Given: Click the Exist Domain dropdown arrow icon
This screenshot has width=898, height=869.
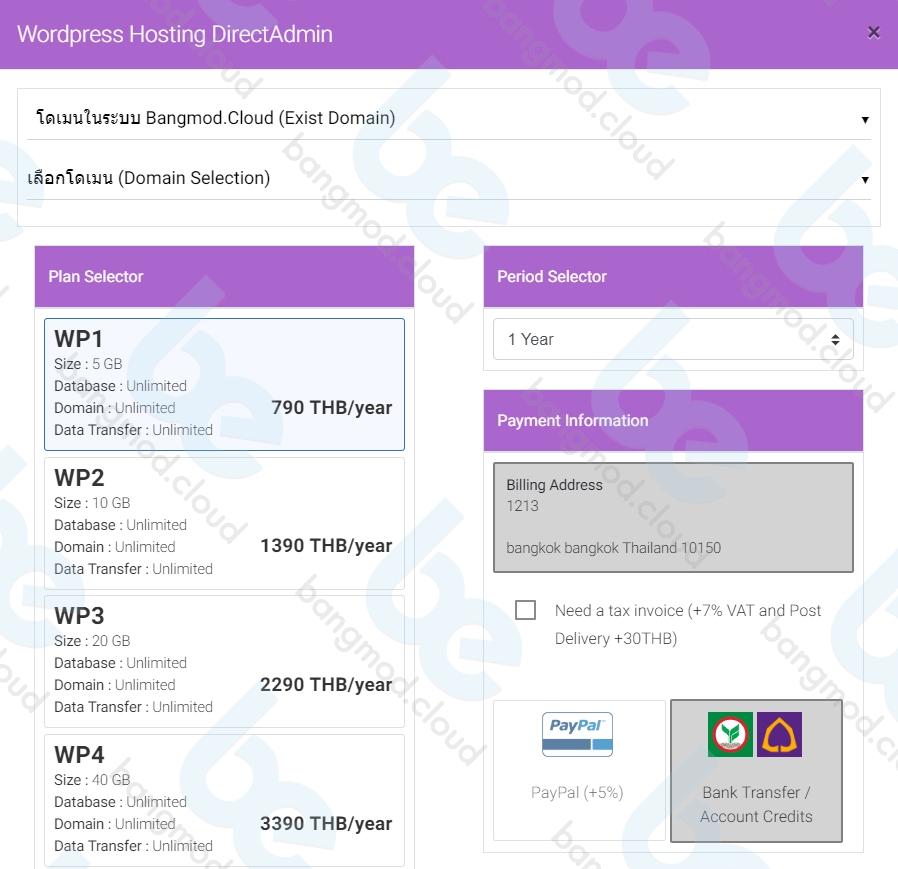Looking at the screenshot, I should [865, 120].
